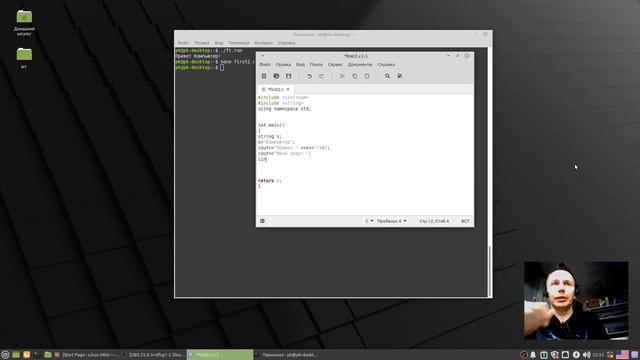Viewport: 640px width, 360px height.
Task: Click the Paste icon in editor toolbar
Action: click(x=367, y=76)
